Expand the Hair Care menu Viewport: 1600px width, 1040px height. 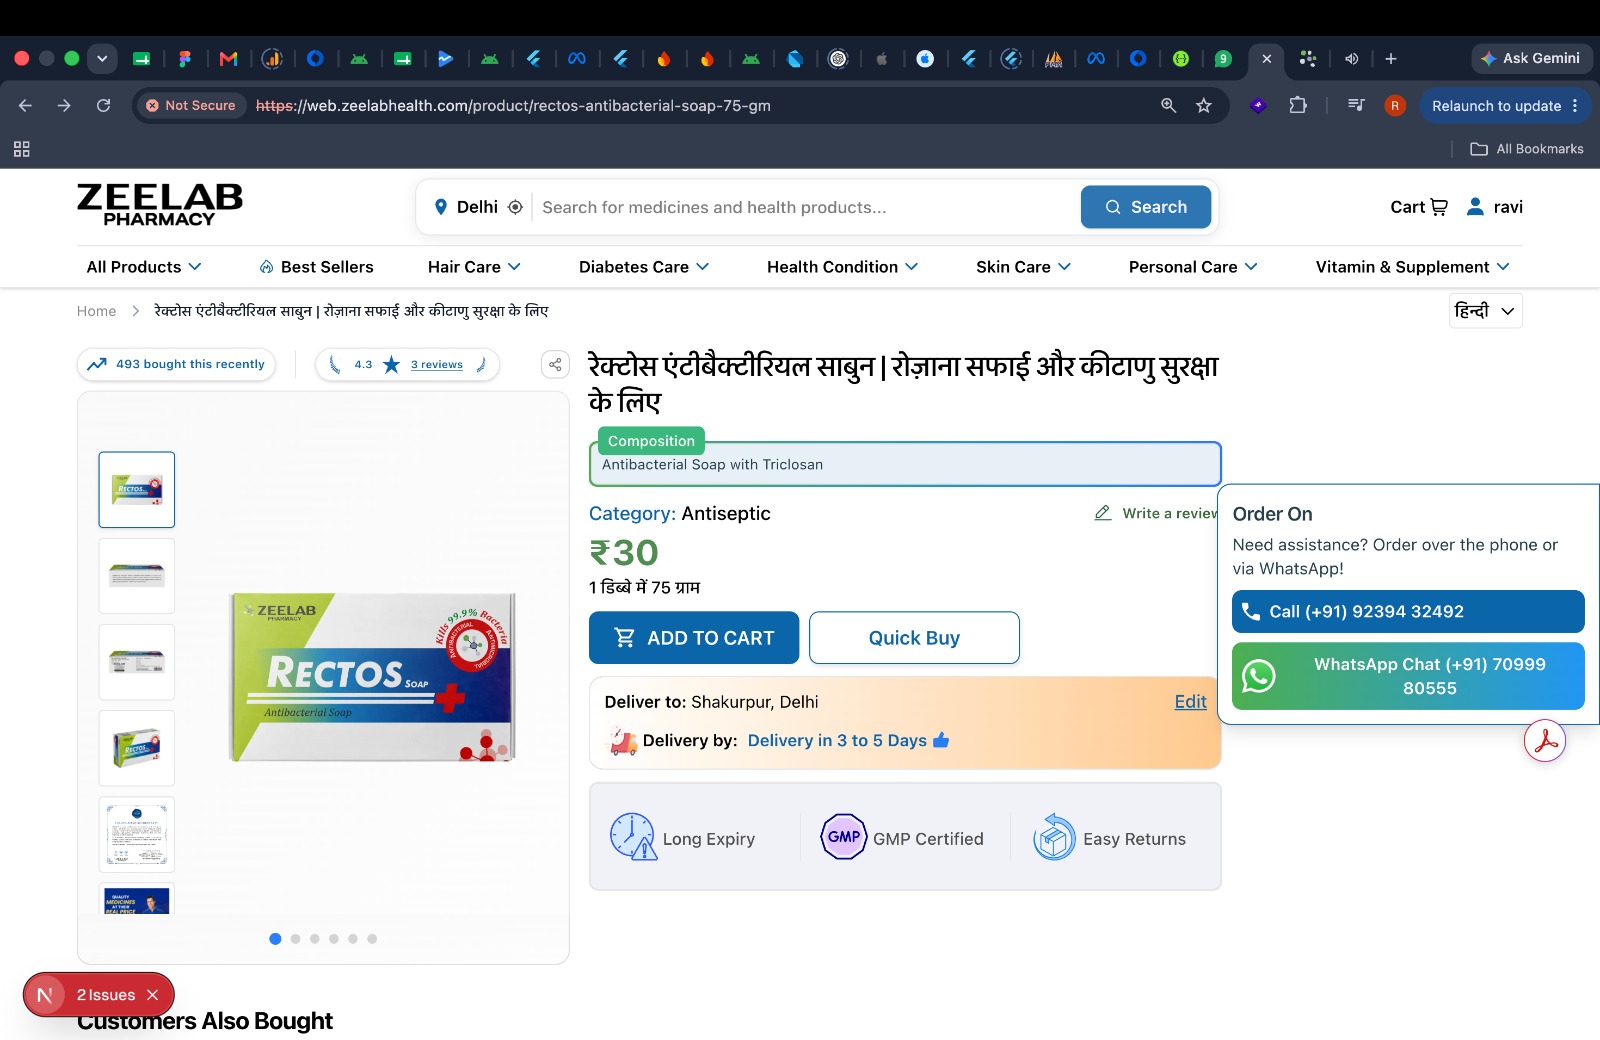click(x=474, y=267)
